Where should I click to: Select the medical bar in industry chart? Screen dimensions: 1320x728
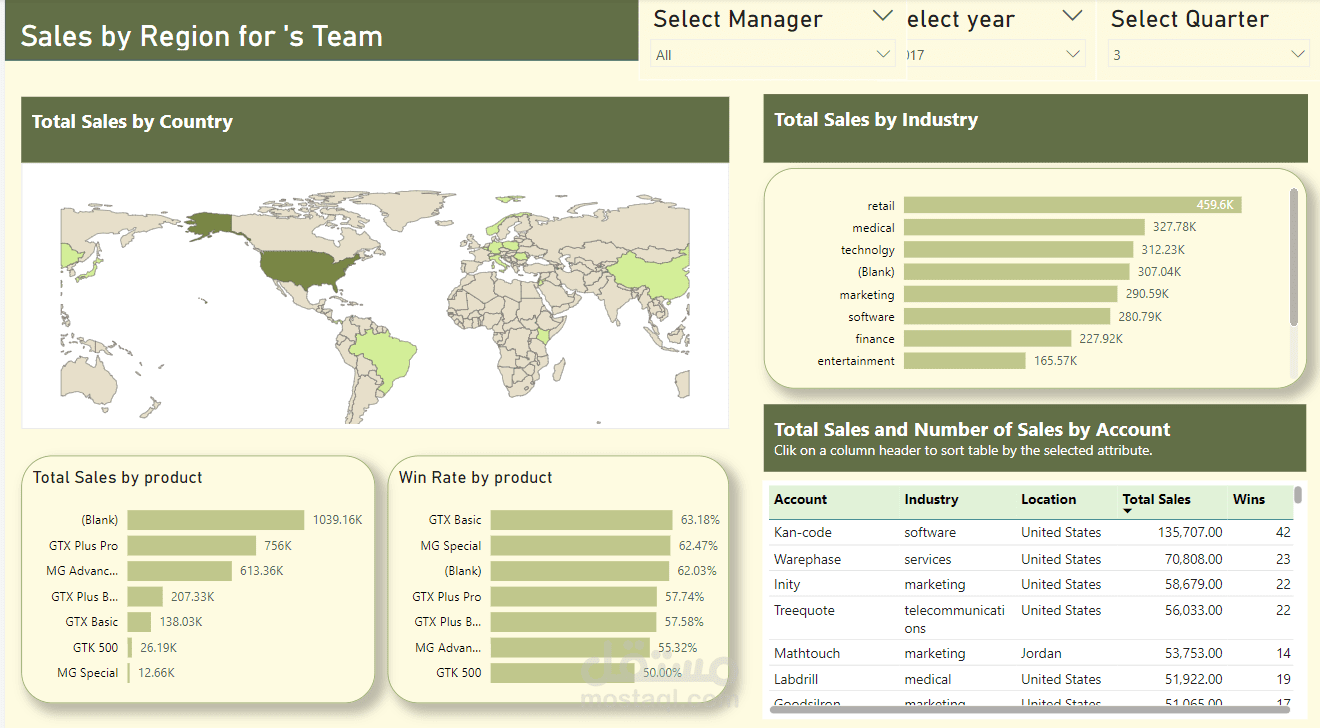point(1024,227)
